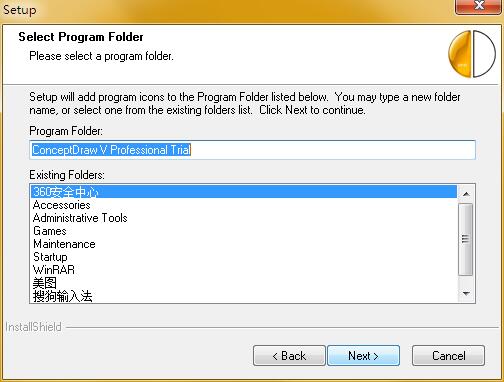Click into the Program Folder text field
The height and width of the screenshot is (382, 504).
(x=252, y=150)
